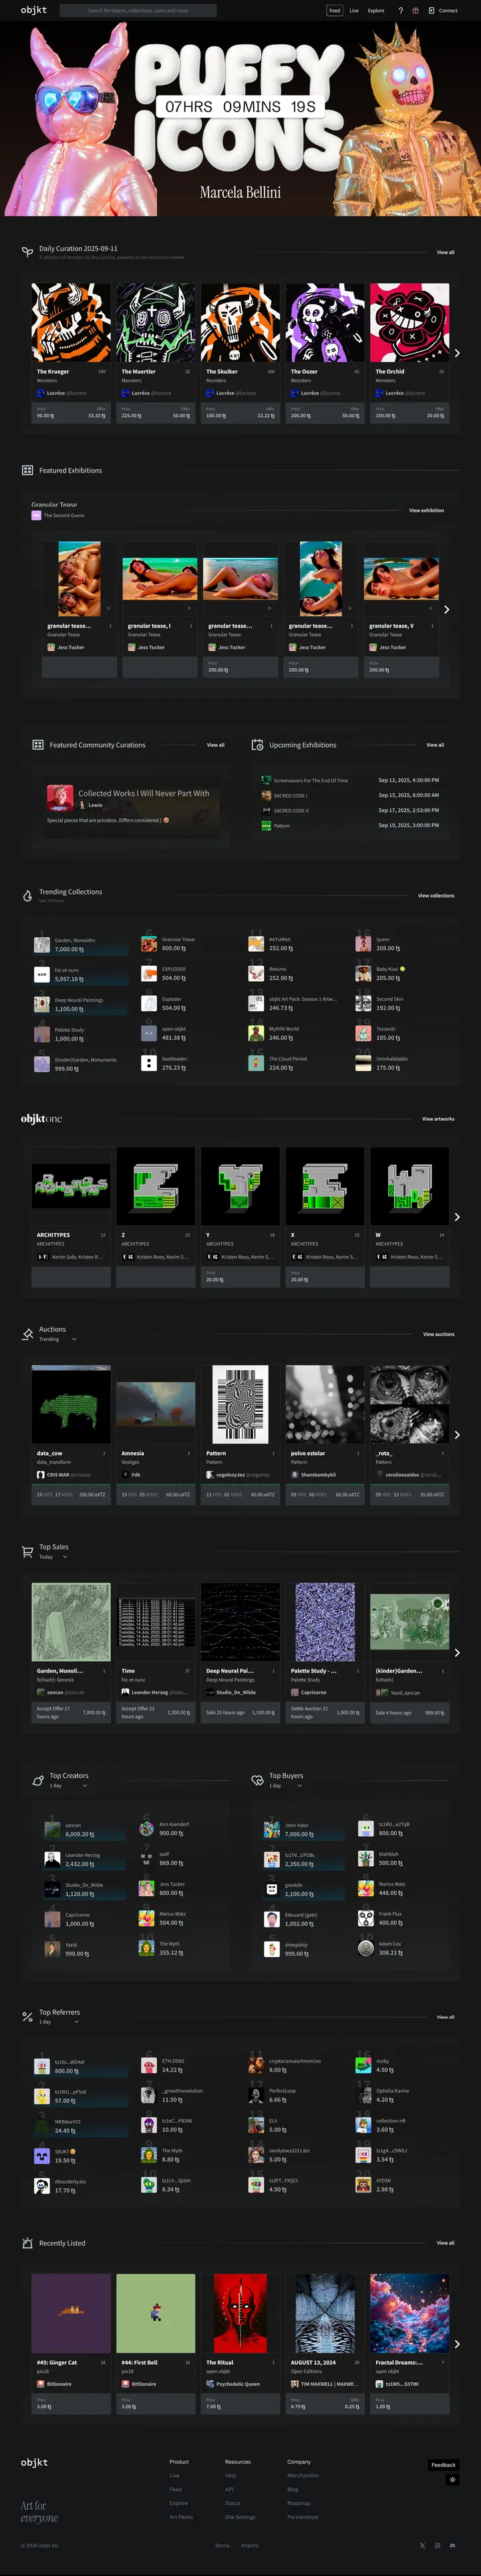Switch to the Feed tab
481x2576 pixels.
[x=334, y=11]
